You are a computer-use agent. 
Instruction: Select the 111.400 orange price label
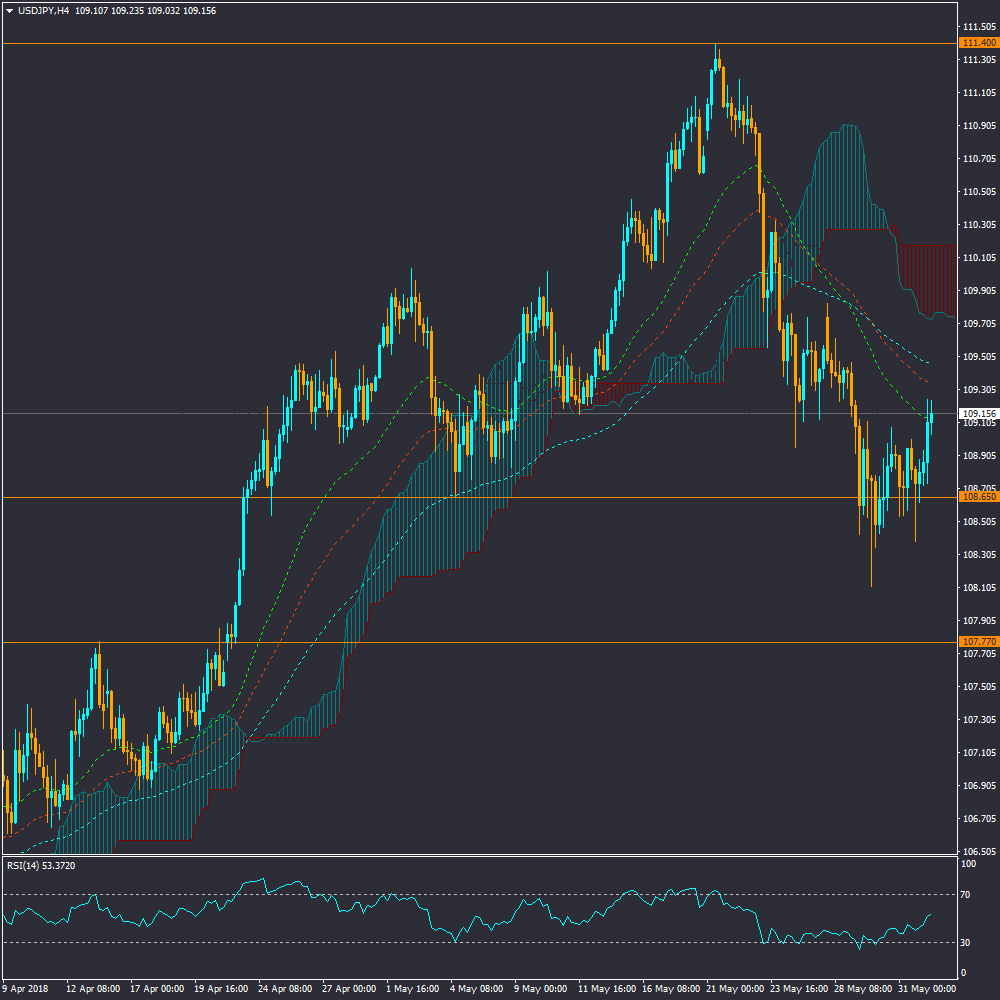977,43
